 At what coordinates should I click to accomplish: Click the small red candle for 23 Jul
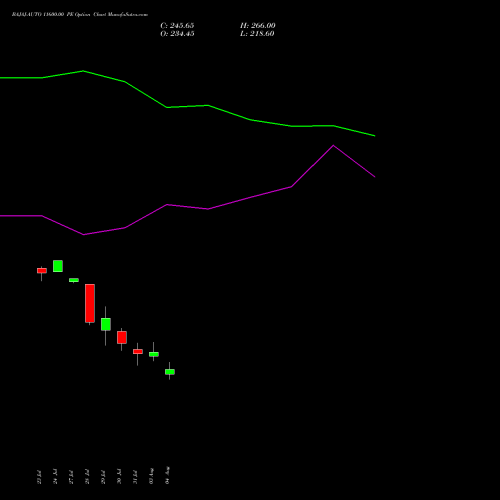tap(42, 271)
